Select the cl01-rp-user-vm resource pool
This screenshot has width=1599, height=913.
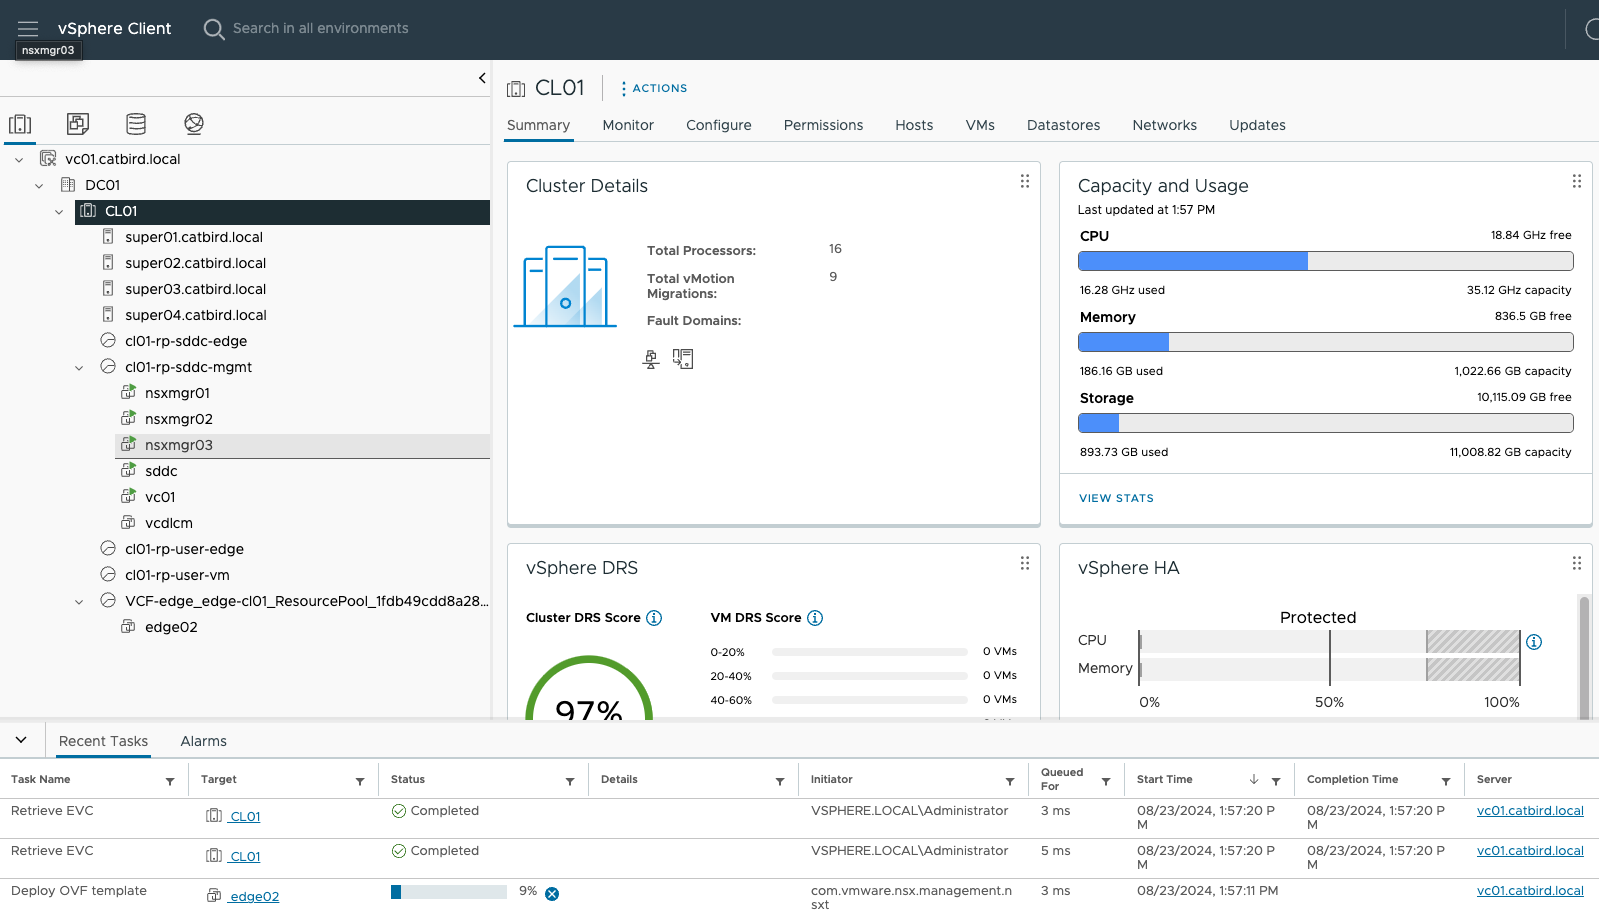tap(177, 575)
